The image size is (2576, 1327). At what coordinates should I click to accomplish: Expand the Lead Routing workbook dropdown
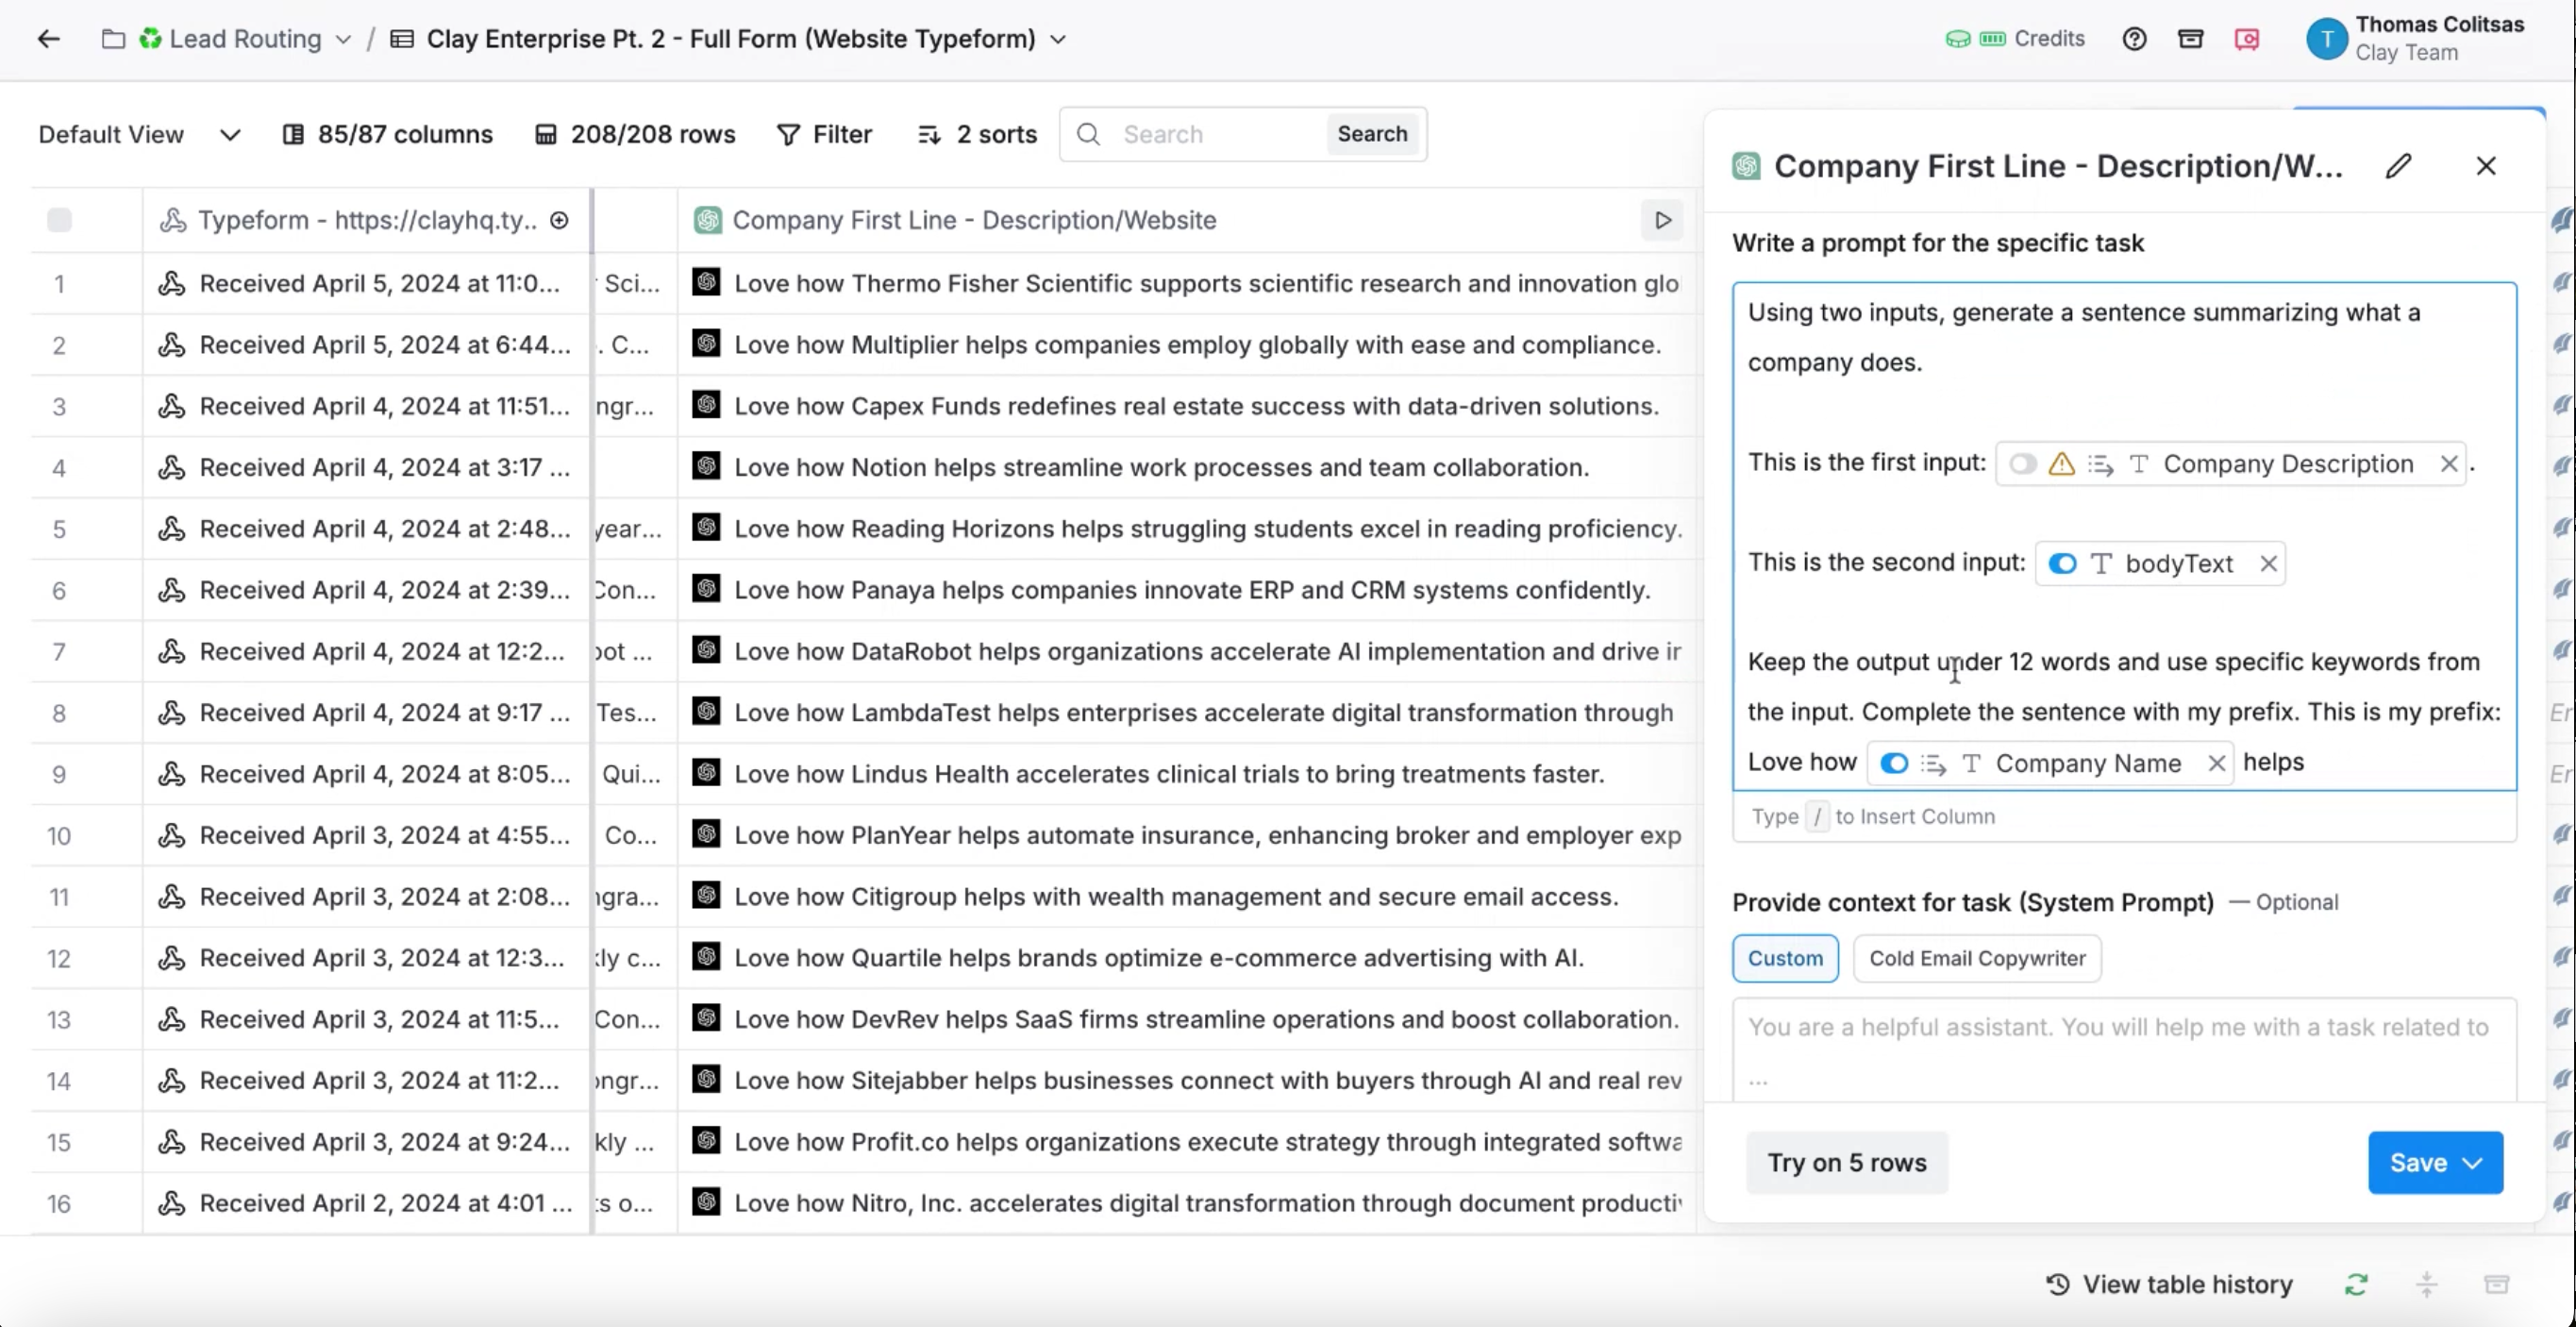343,40
